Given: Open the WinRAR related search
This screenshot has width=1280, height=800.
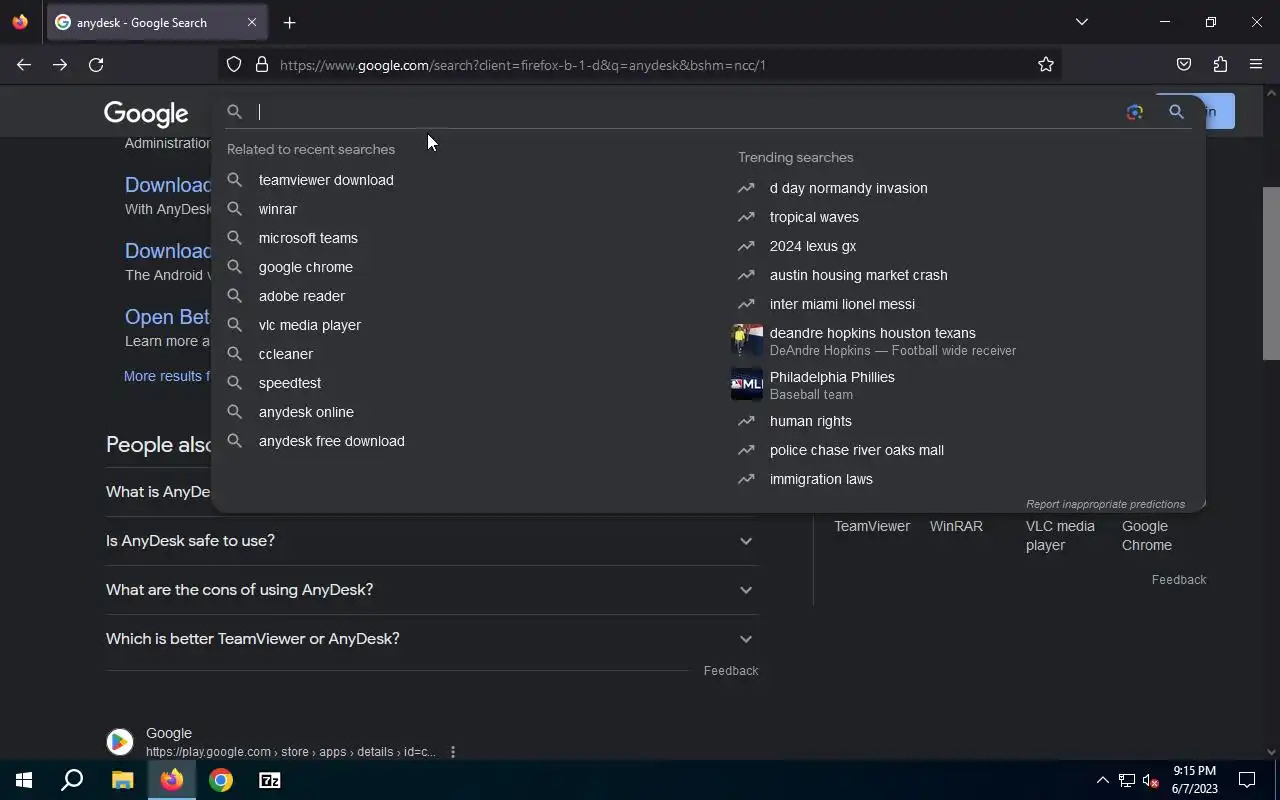Looking at the screenshot, I should tap(956, 526).
